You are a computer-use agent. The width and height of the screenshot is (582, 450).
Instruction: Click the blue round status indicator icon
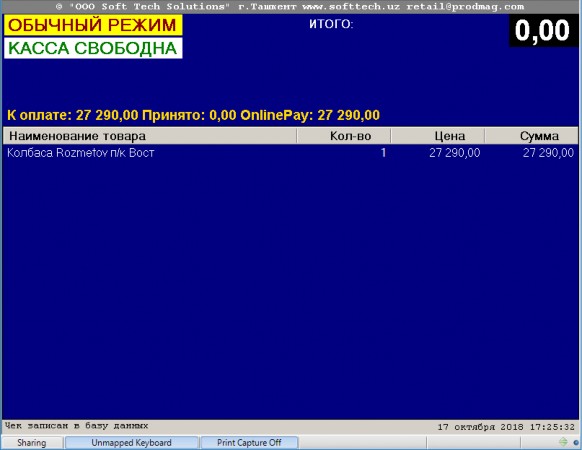click(576, 443)
